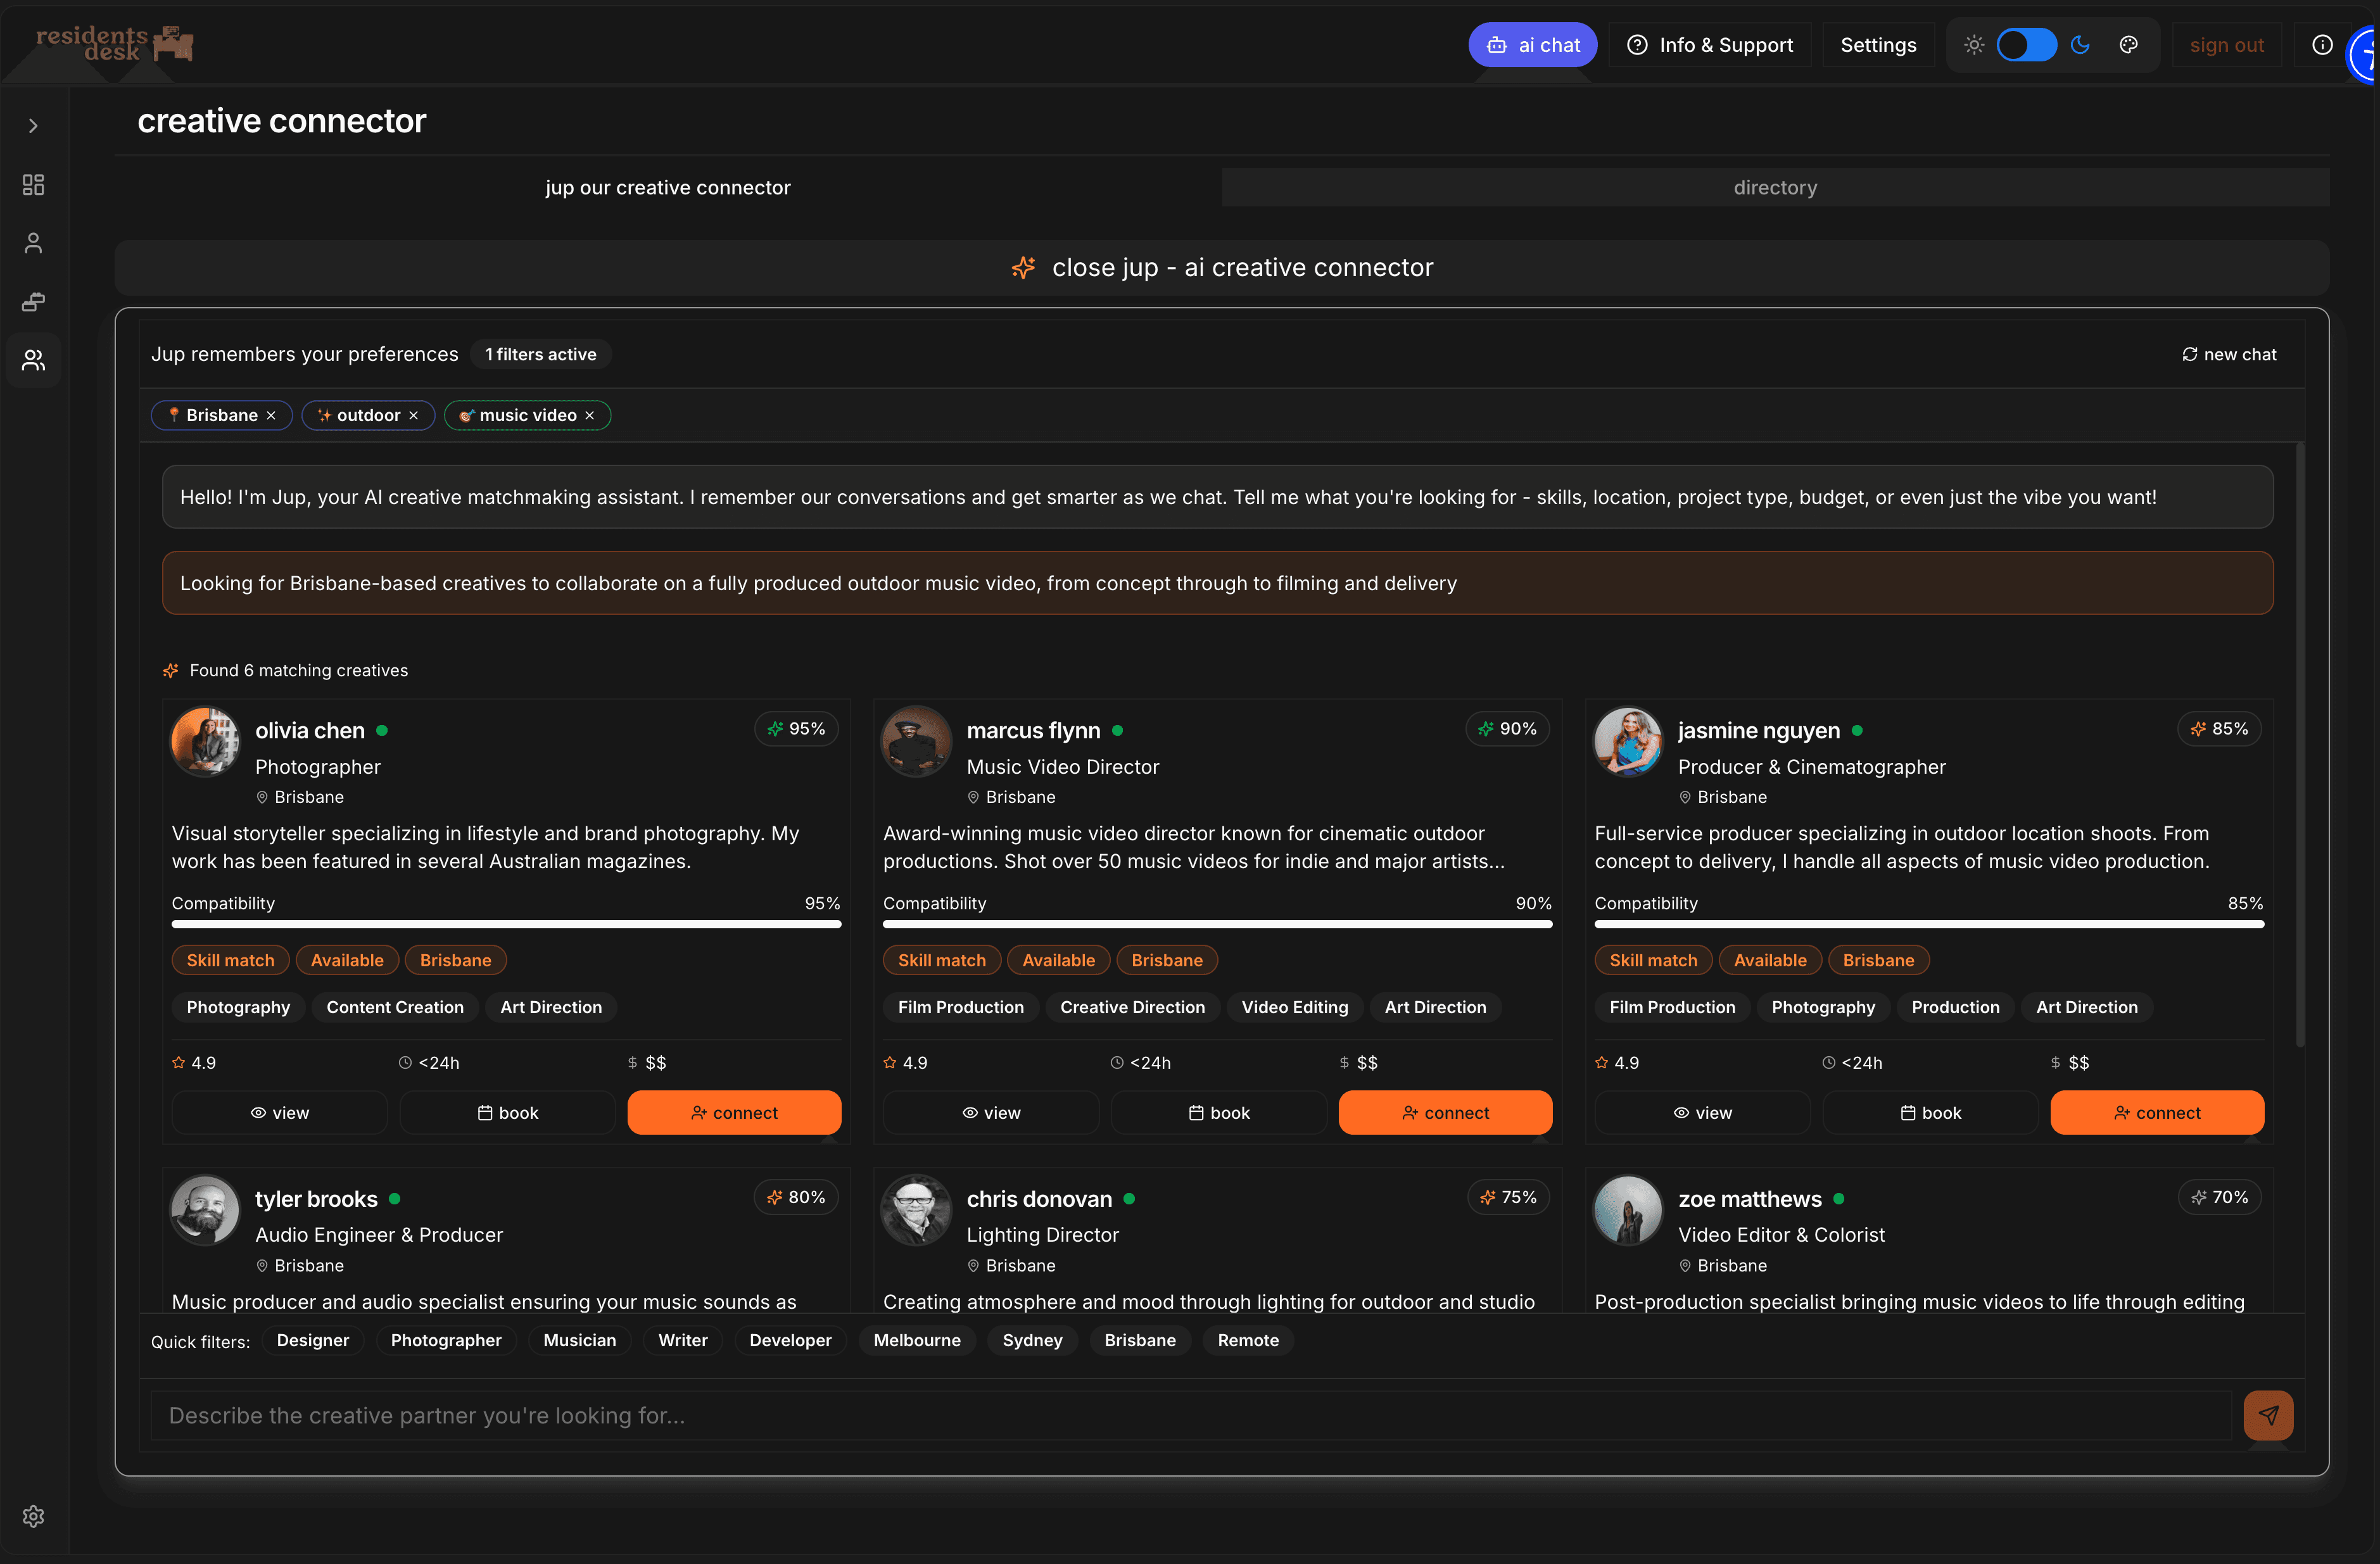Click olivia chen's compatibility progress bar

(x=506, y=925)
